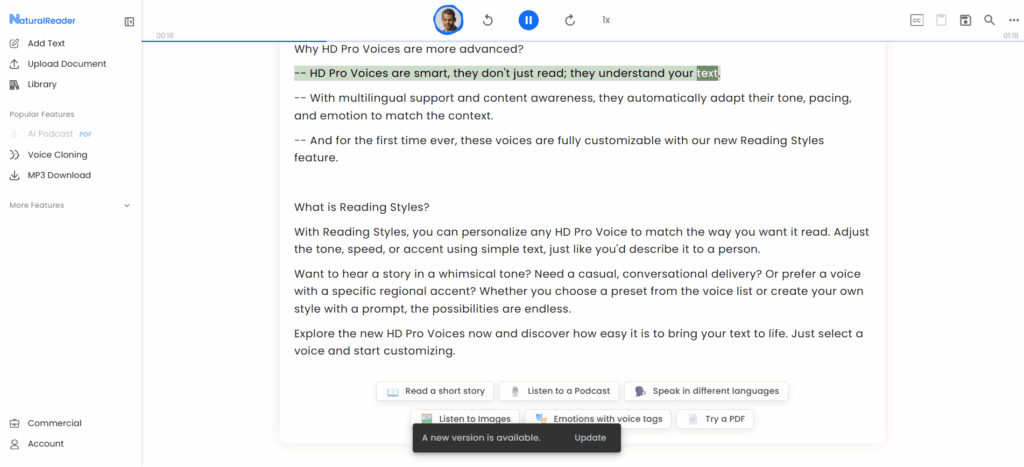Screen dimensions: 1024x467
Task: Rewind playback with the back arrow
Action: pyautogui.click(x=487, y=20)
